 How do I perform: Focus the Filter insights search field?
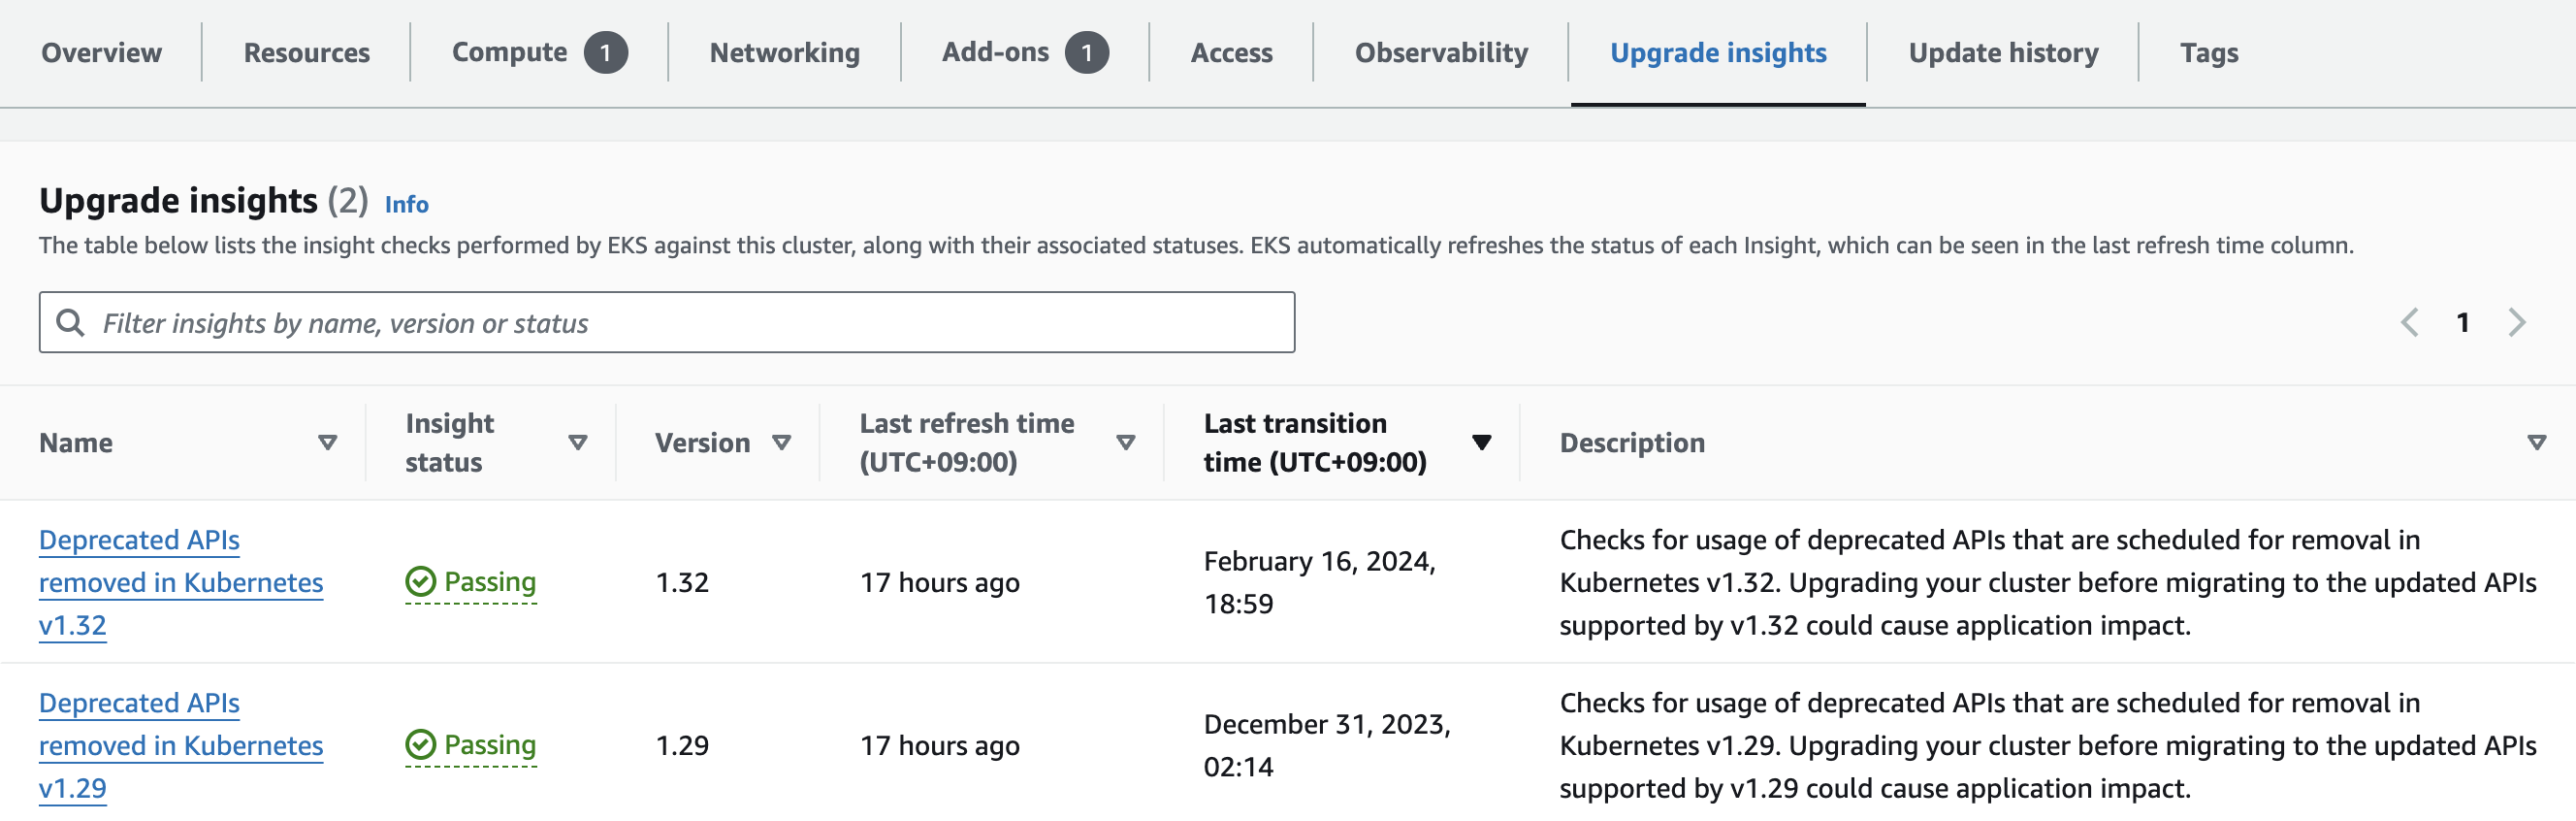667,323
